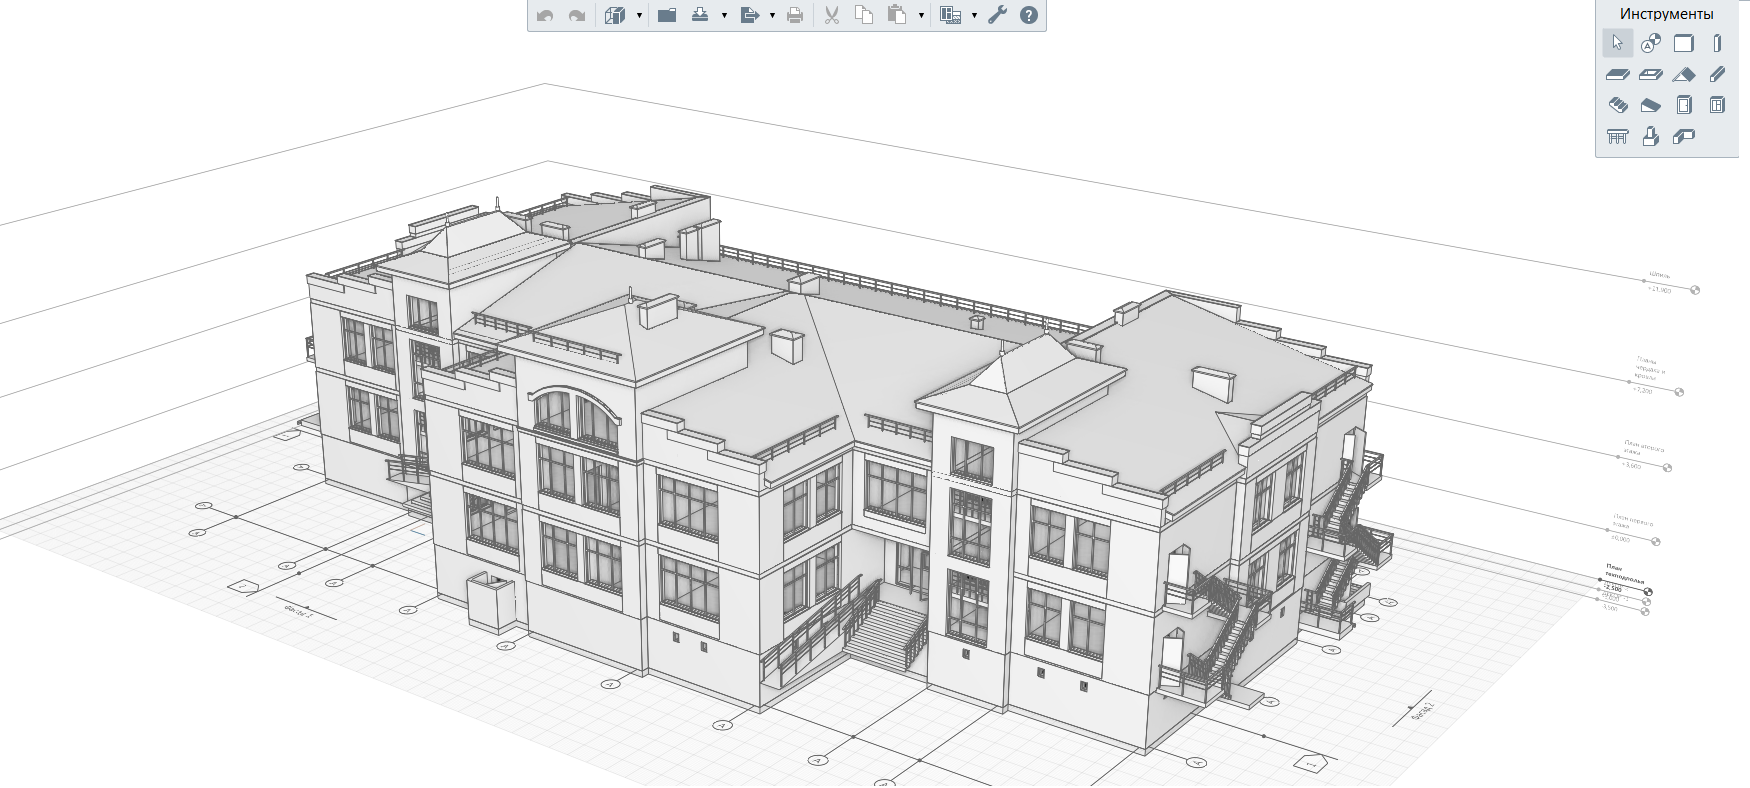Expand the 3D view cube dropdown arrow
The image size is (1750, 788).
click(639, 16)
